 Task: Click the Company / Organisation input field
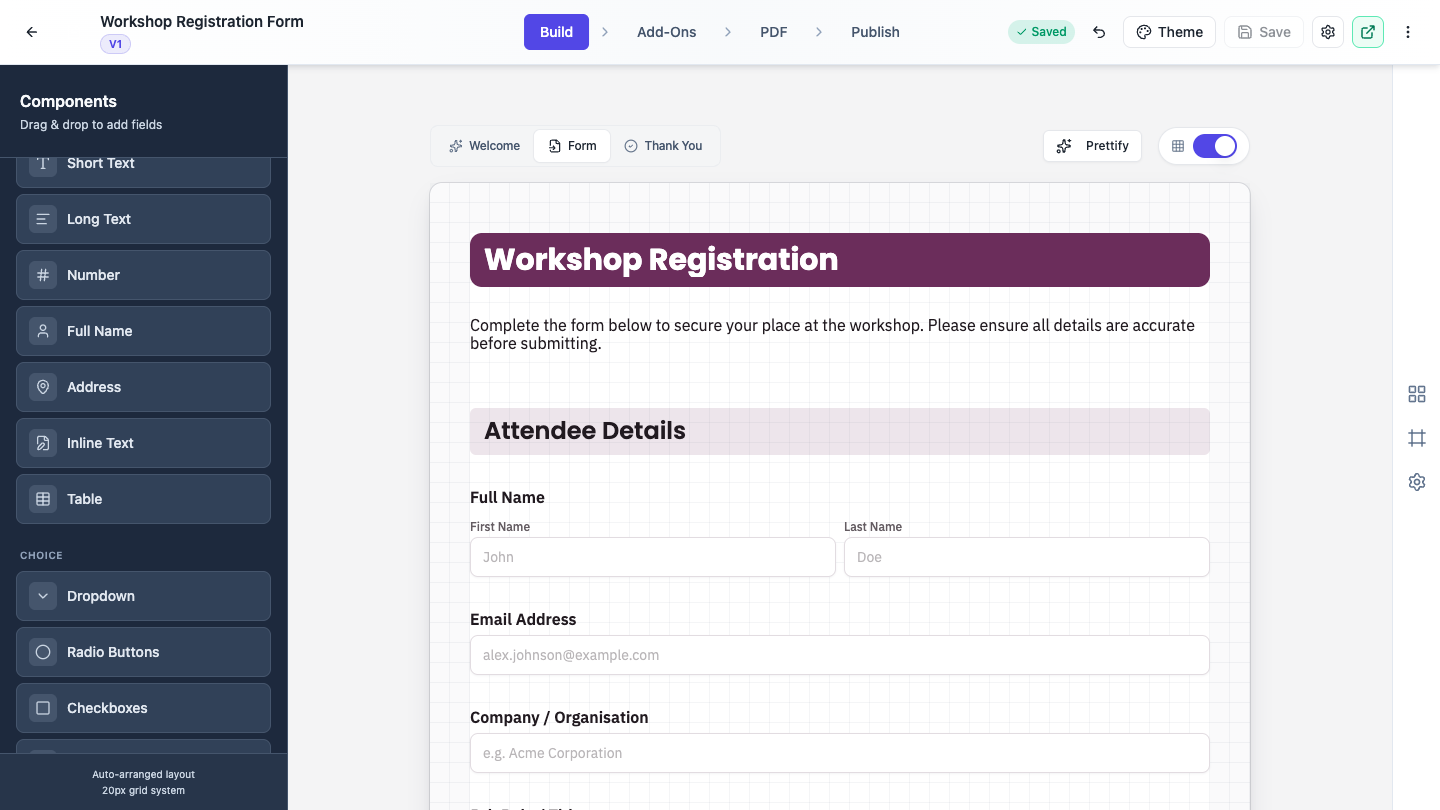point(840,753)
